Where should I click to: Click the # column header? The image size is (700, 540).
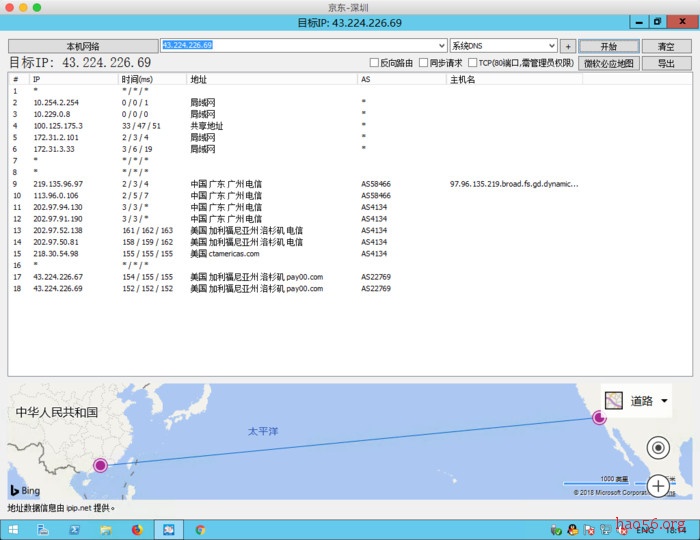coord(19,79)
